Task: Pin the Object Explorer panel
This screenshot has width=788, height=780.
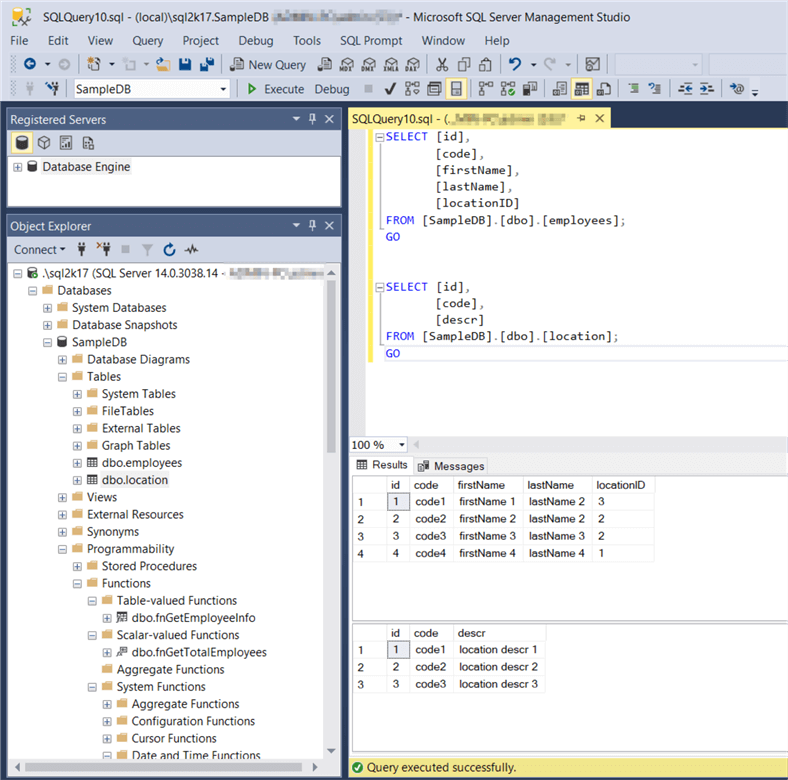Action: point(312,226)
